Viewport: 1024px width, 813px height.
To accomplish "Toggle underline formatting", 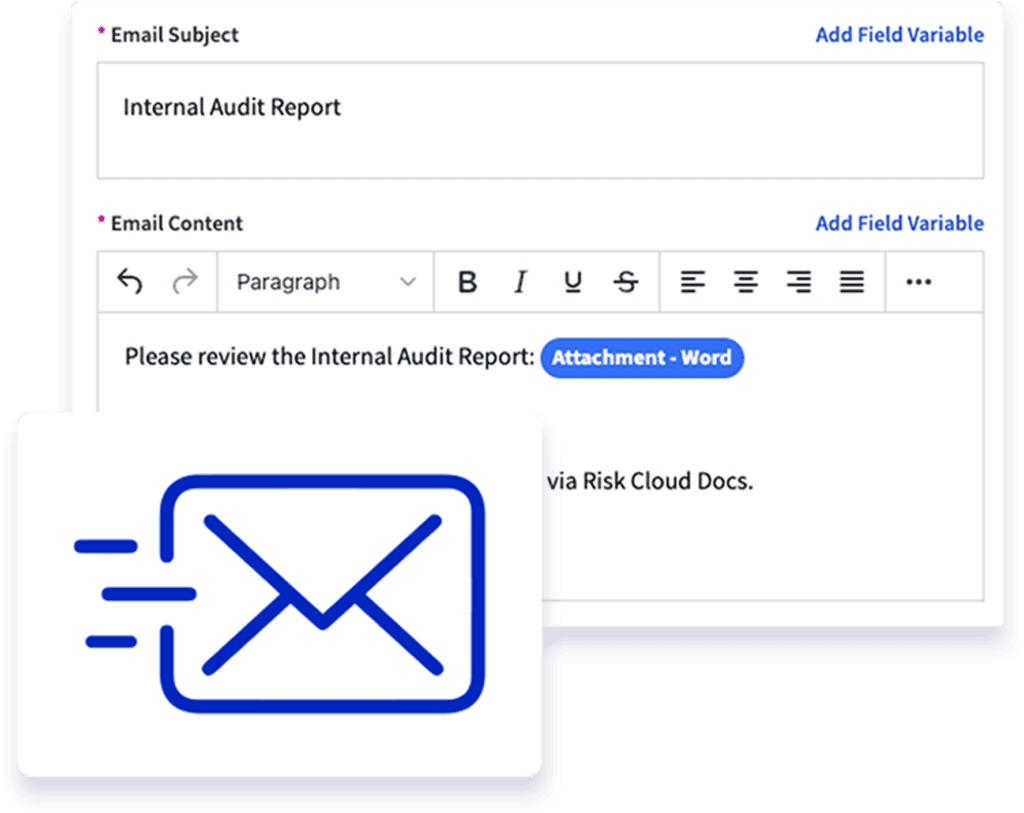I will click(x=572, y=282).
